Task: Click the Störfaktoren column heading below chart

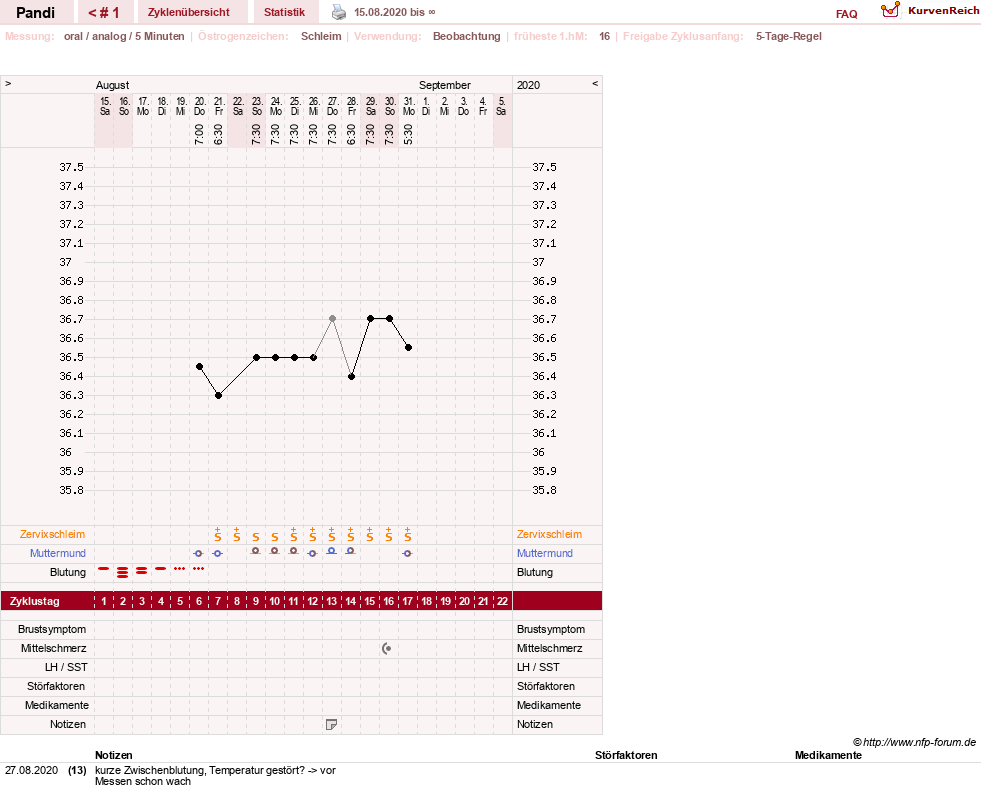Action: [x=626, y=755]
